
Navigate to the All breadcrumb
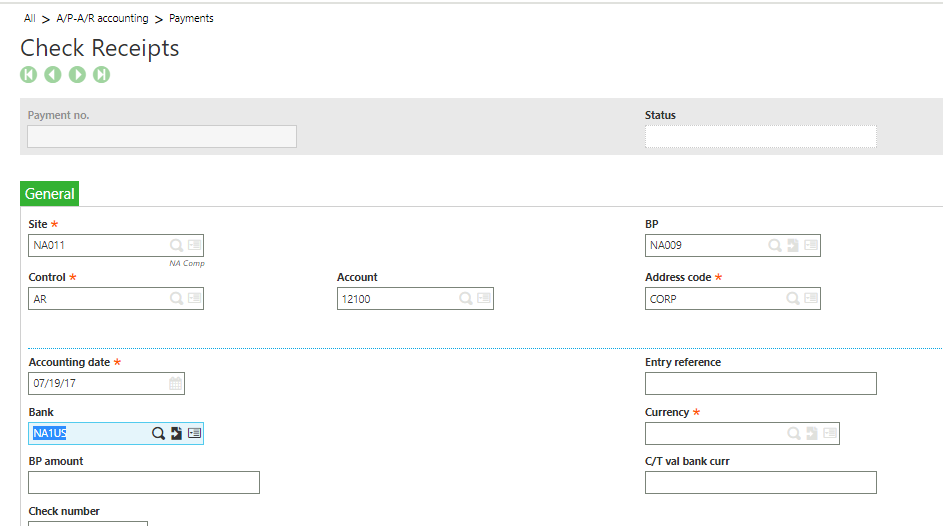[x=30, y=18]
